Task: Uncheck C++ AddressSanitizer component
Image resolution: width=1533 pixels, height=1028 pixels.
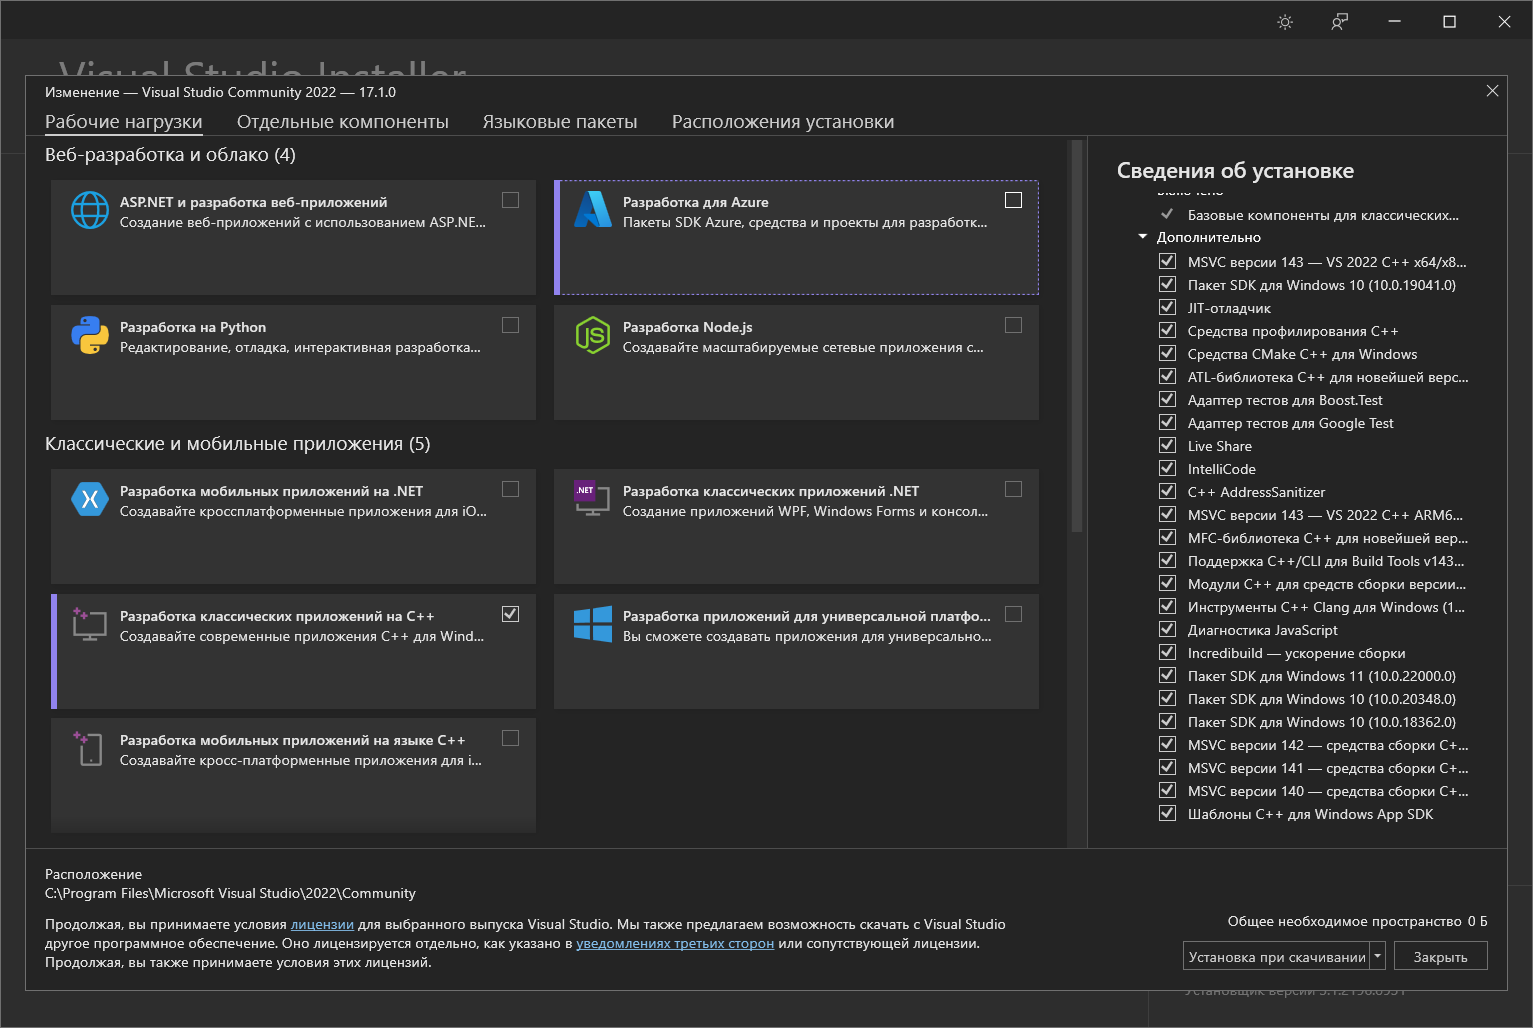Action: (1167, 491)
